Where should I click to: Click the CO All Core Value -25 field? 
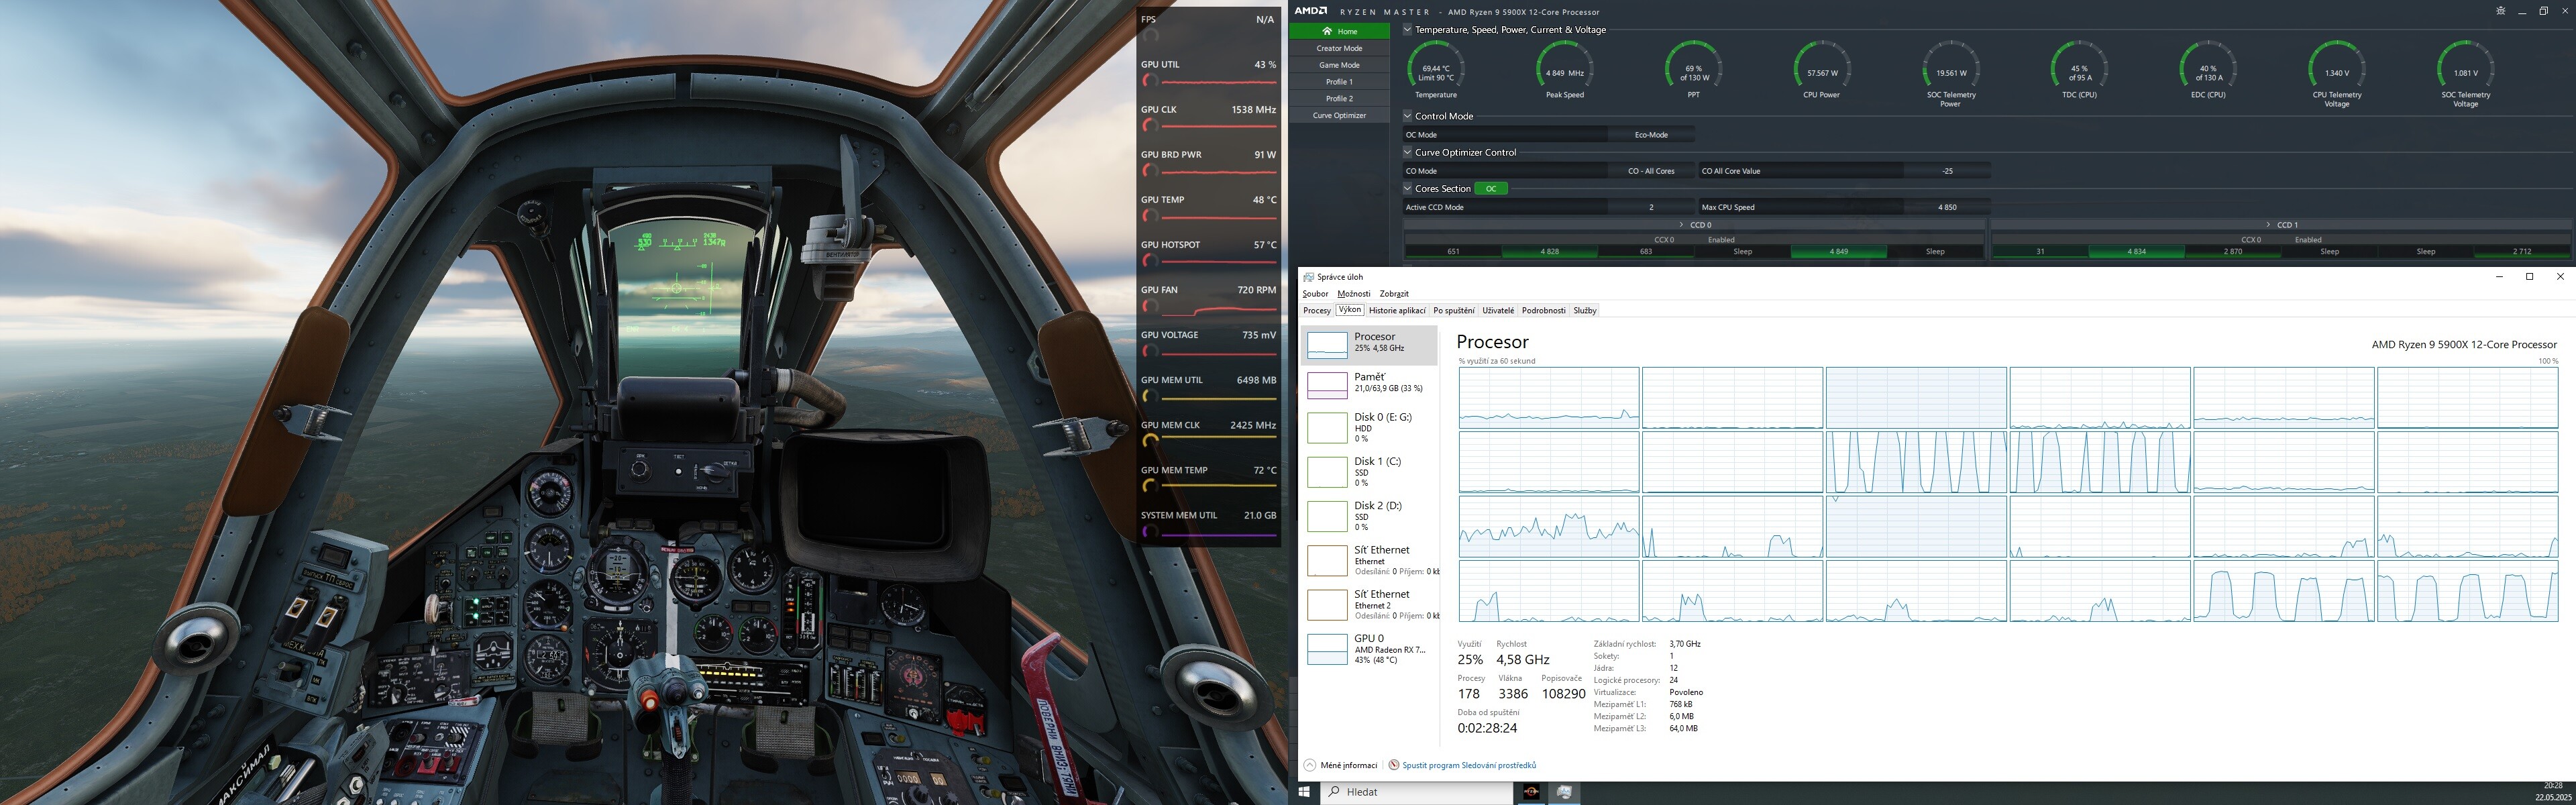coord(1946,171)
